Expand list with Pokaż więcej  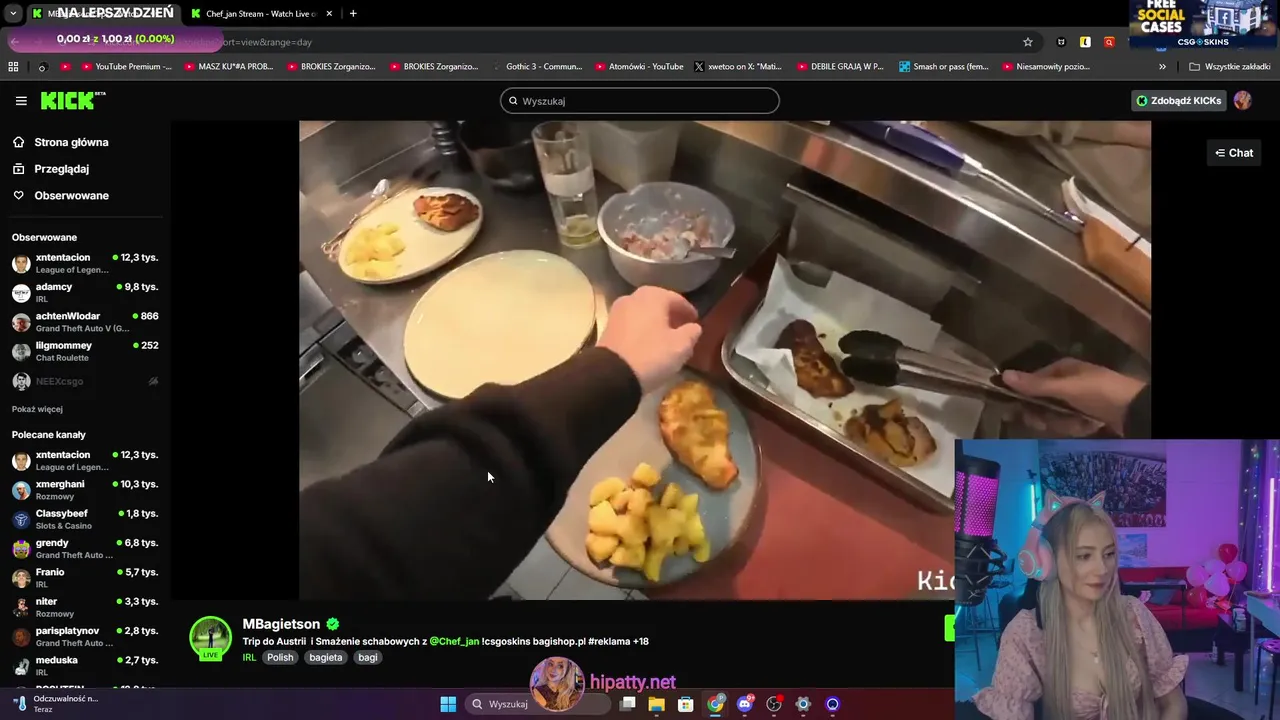[37, 409]
